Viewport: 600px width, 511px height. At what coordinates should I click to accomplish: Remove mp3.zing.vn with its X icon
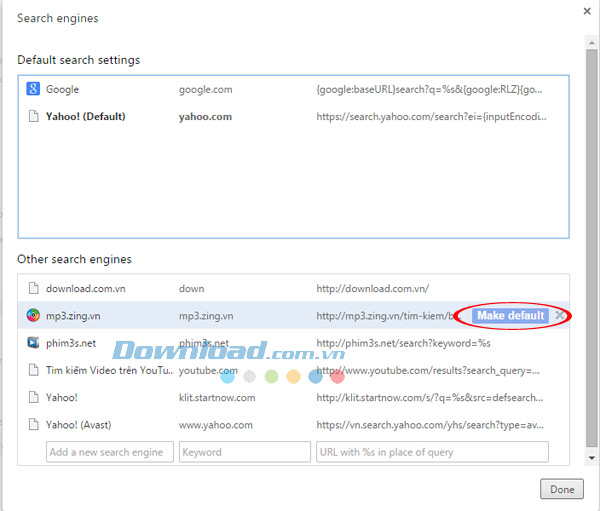(x=559, y=315)
